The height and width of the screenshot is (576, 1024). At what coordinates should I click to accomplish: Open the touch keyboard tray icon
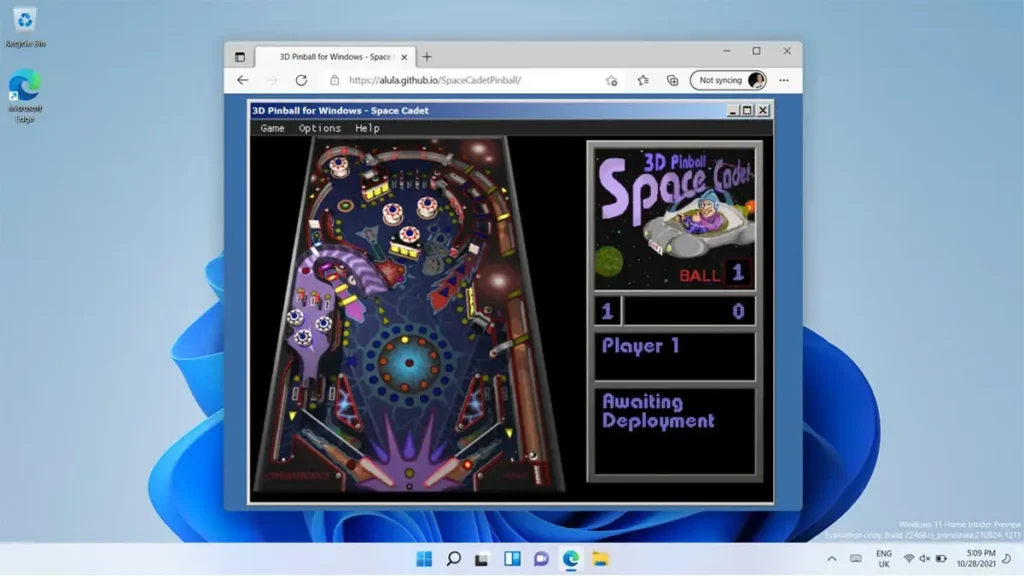856,559
